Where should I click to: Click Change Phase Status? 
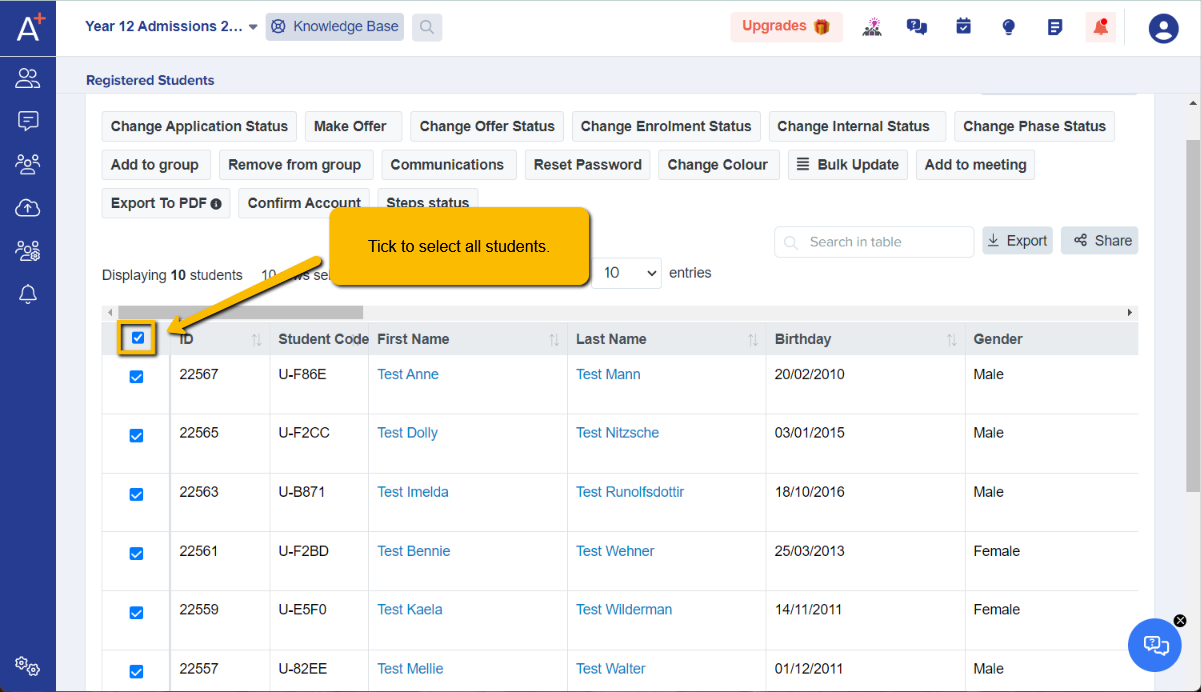[x=1034, y=126]
